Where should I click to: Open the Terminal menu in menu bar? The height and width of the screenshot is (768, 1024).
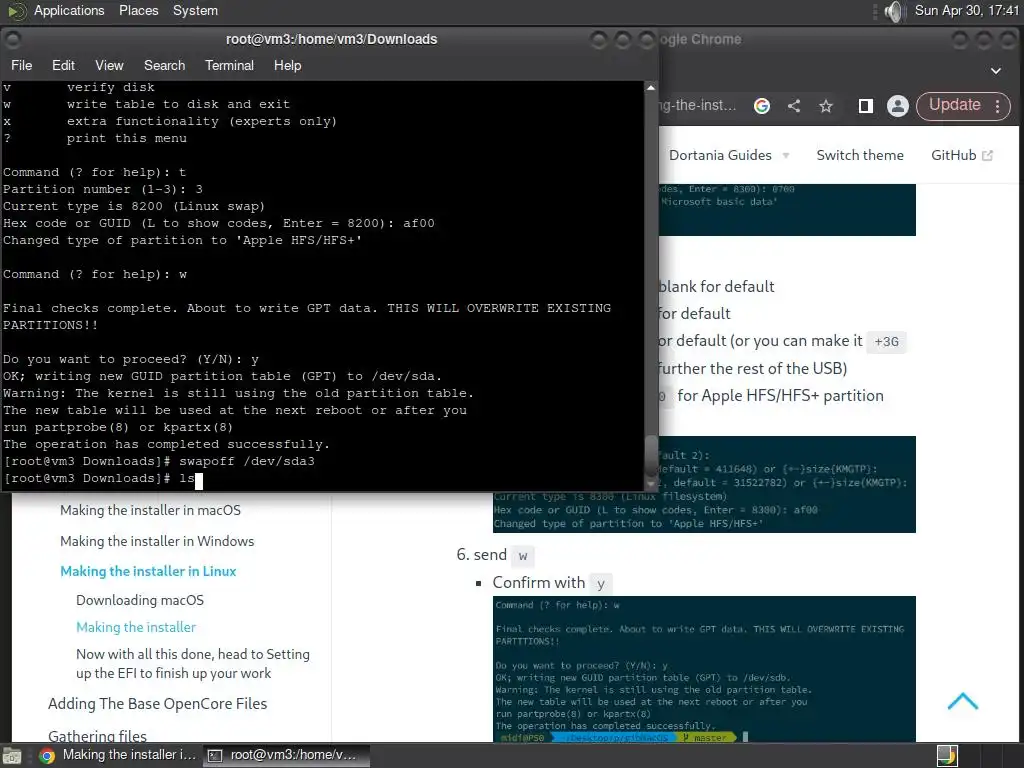pos(229,65)
